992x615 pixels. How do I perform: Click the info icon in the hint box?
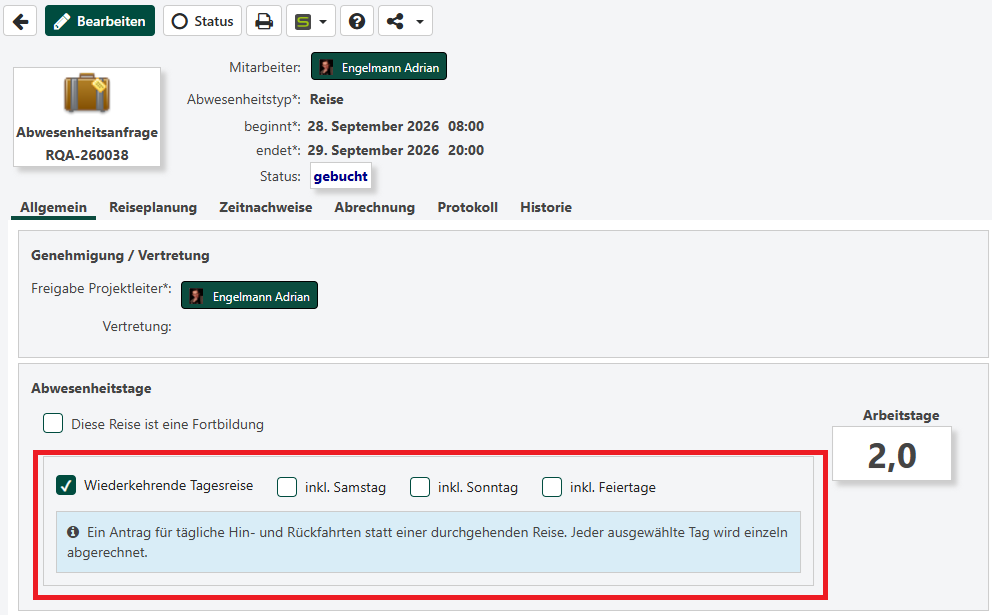coord(73,532)
